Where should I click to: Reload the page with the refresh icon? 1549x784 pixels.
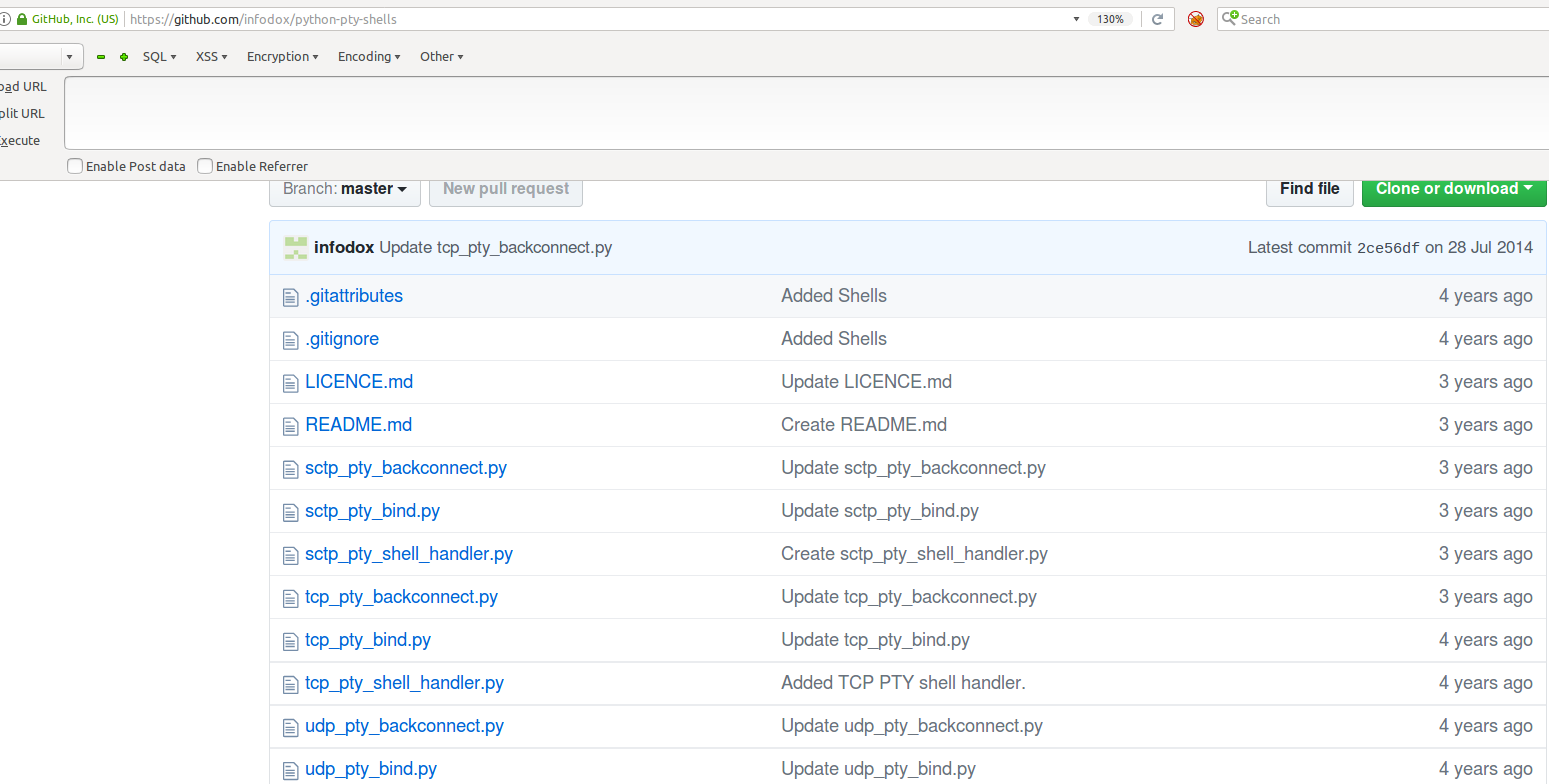1157,19
